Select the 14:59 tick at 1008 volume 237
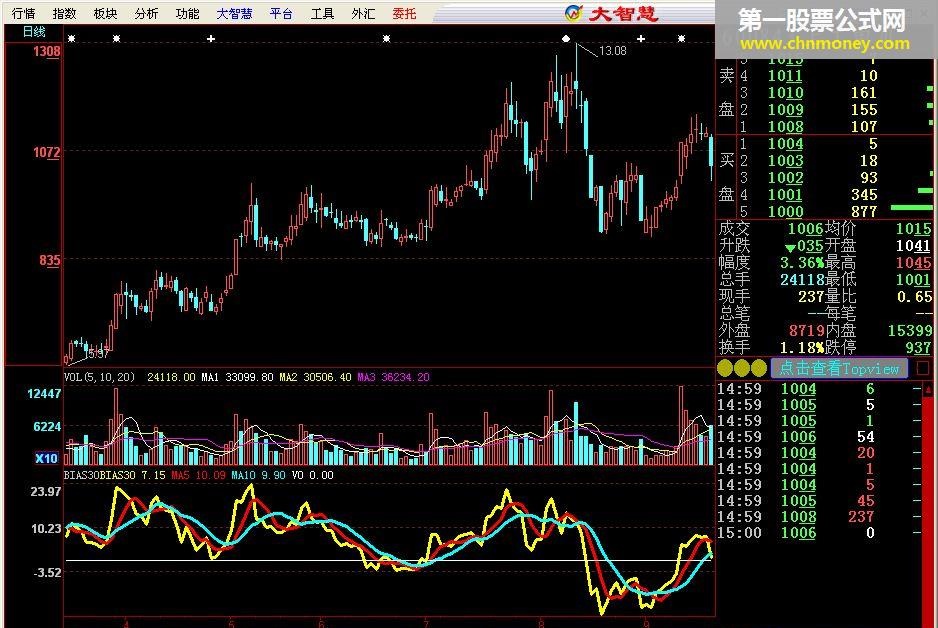Viewport: 938px width, 628px height. coord(818,517)
